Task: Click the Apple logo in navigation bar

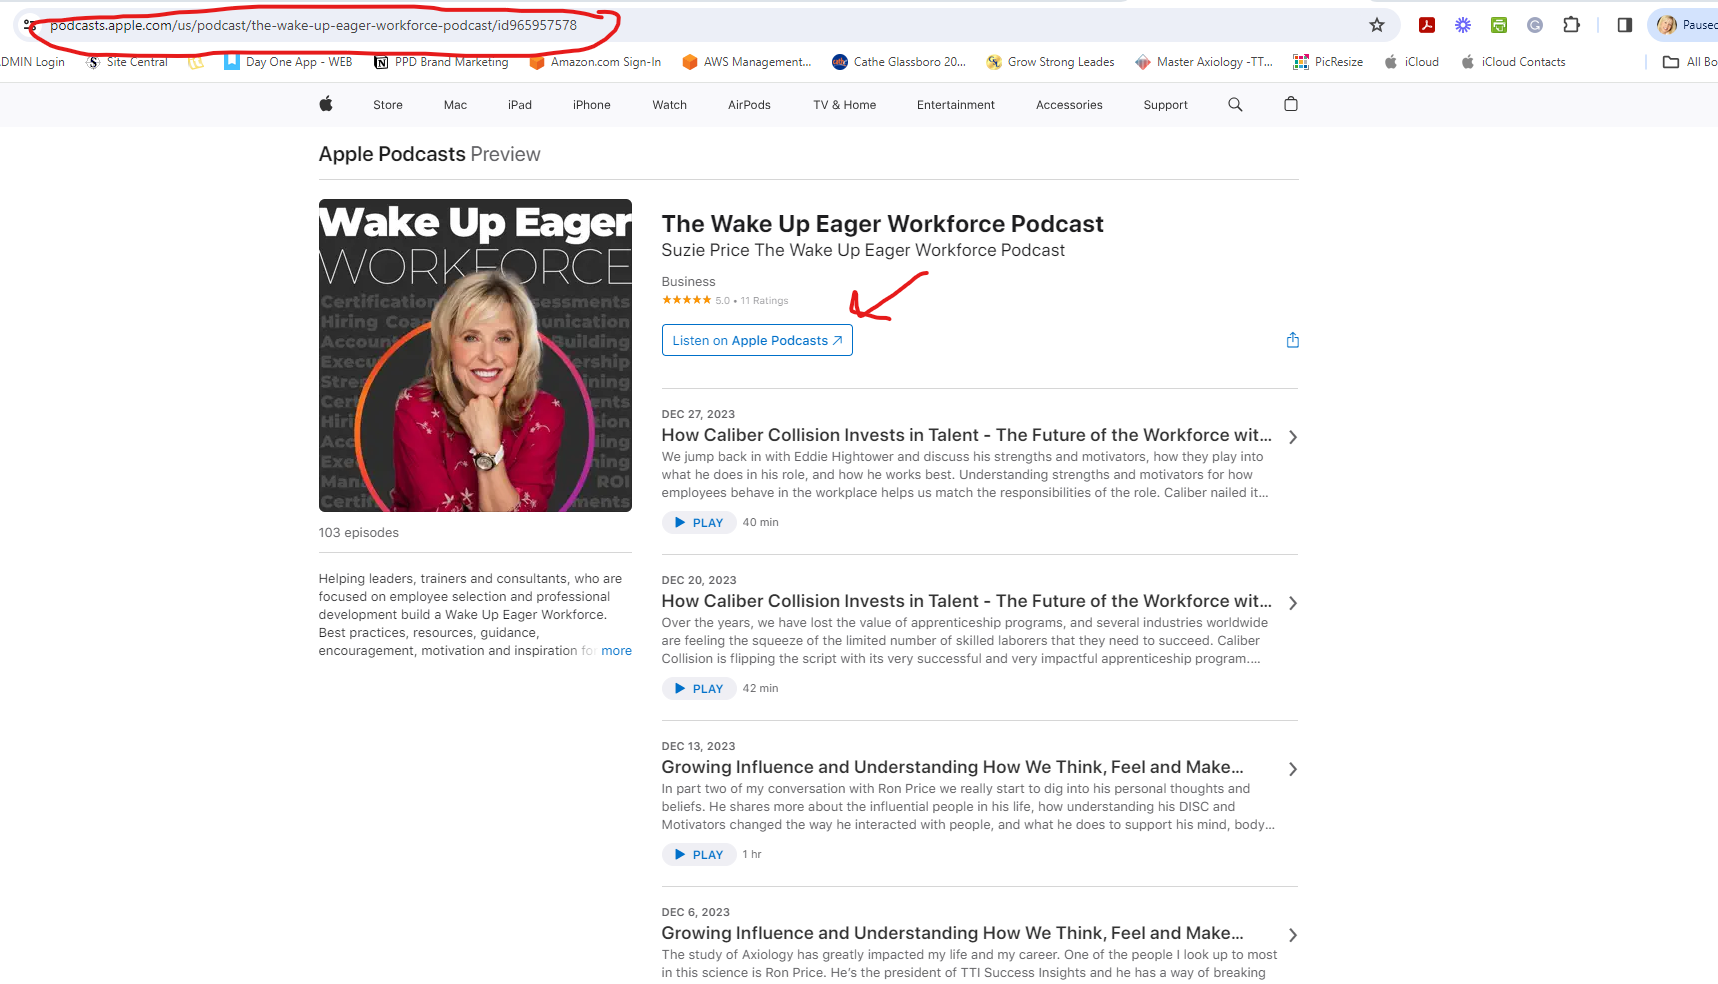Action: coord(326,104)
